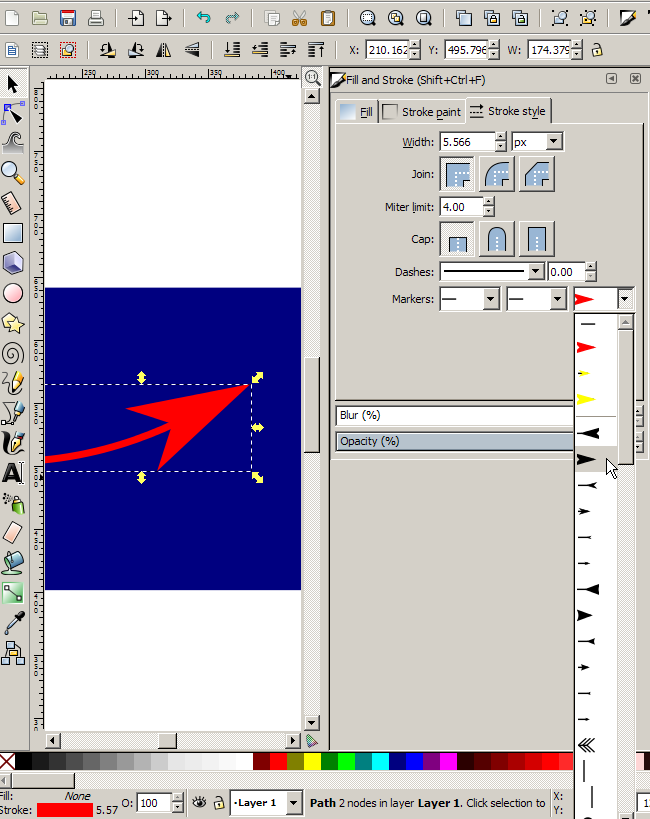Image resolution: width=650 pixels, height=819 pixels.
Task: Select the Bezier pen tool
Action: (13, 413)
